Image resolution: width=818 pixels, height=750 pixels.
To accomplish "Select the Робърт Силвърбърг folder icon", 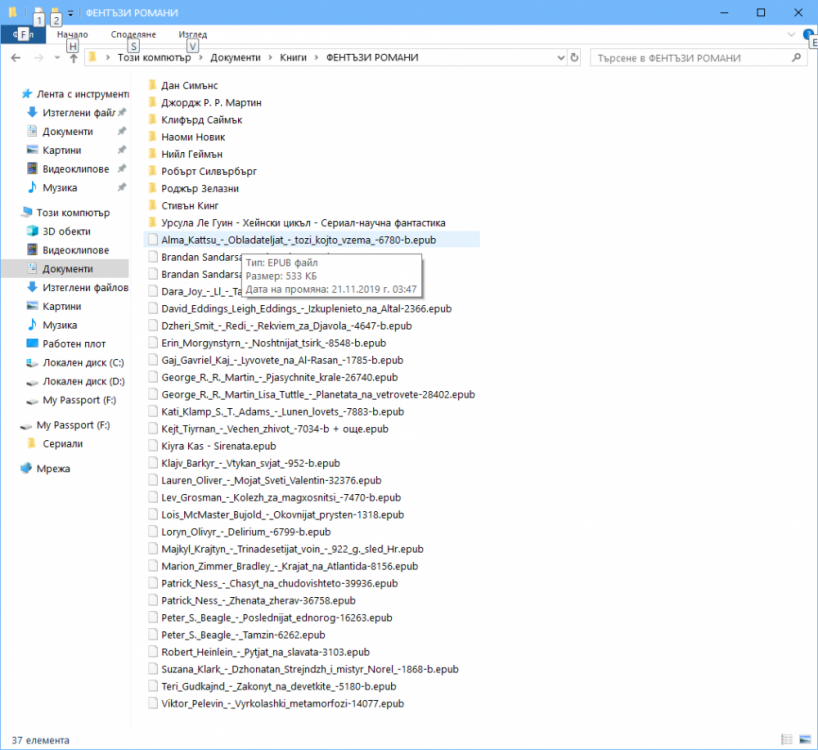I will pyautogui.click(x=152, y=172).
